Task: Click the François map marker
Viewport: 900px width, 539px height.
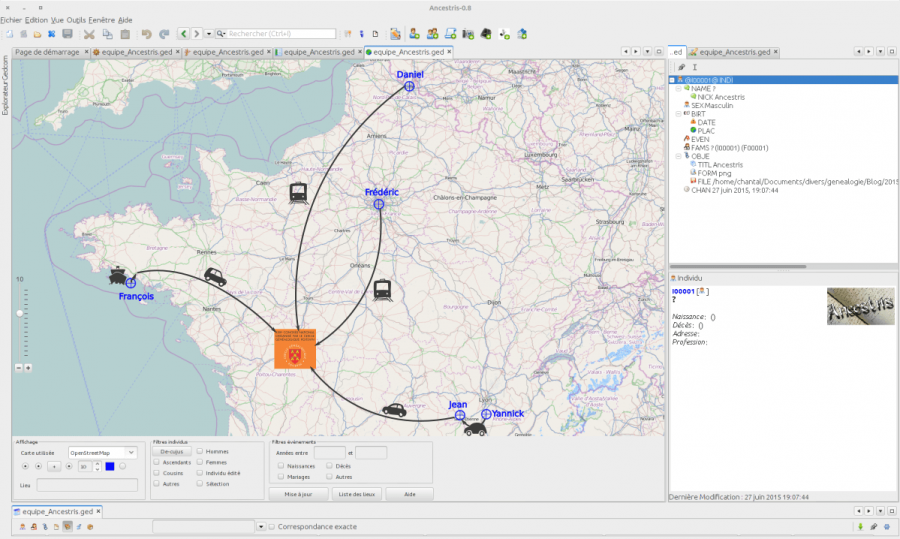Action: [131, 283]
